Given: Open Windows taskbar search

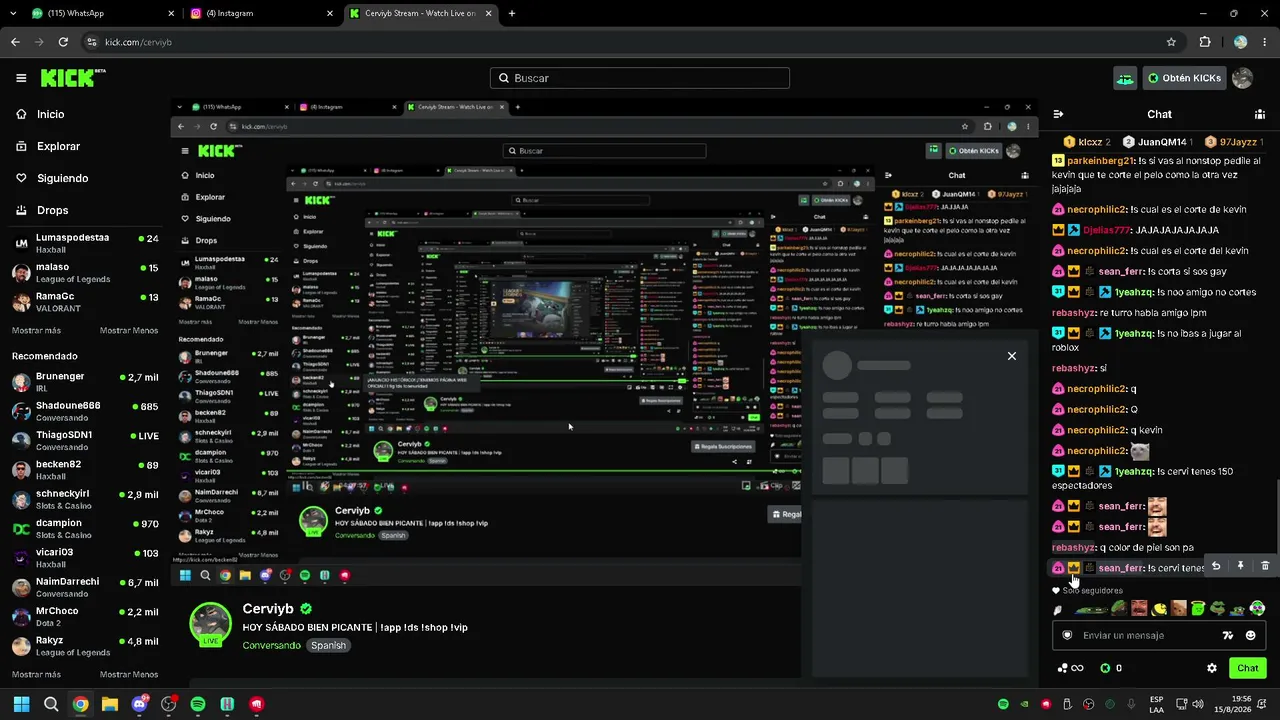Looking at the screenshot, I should 51,704.
